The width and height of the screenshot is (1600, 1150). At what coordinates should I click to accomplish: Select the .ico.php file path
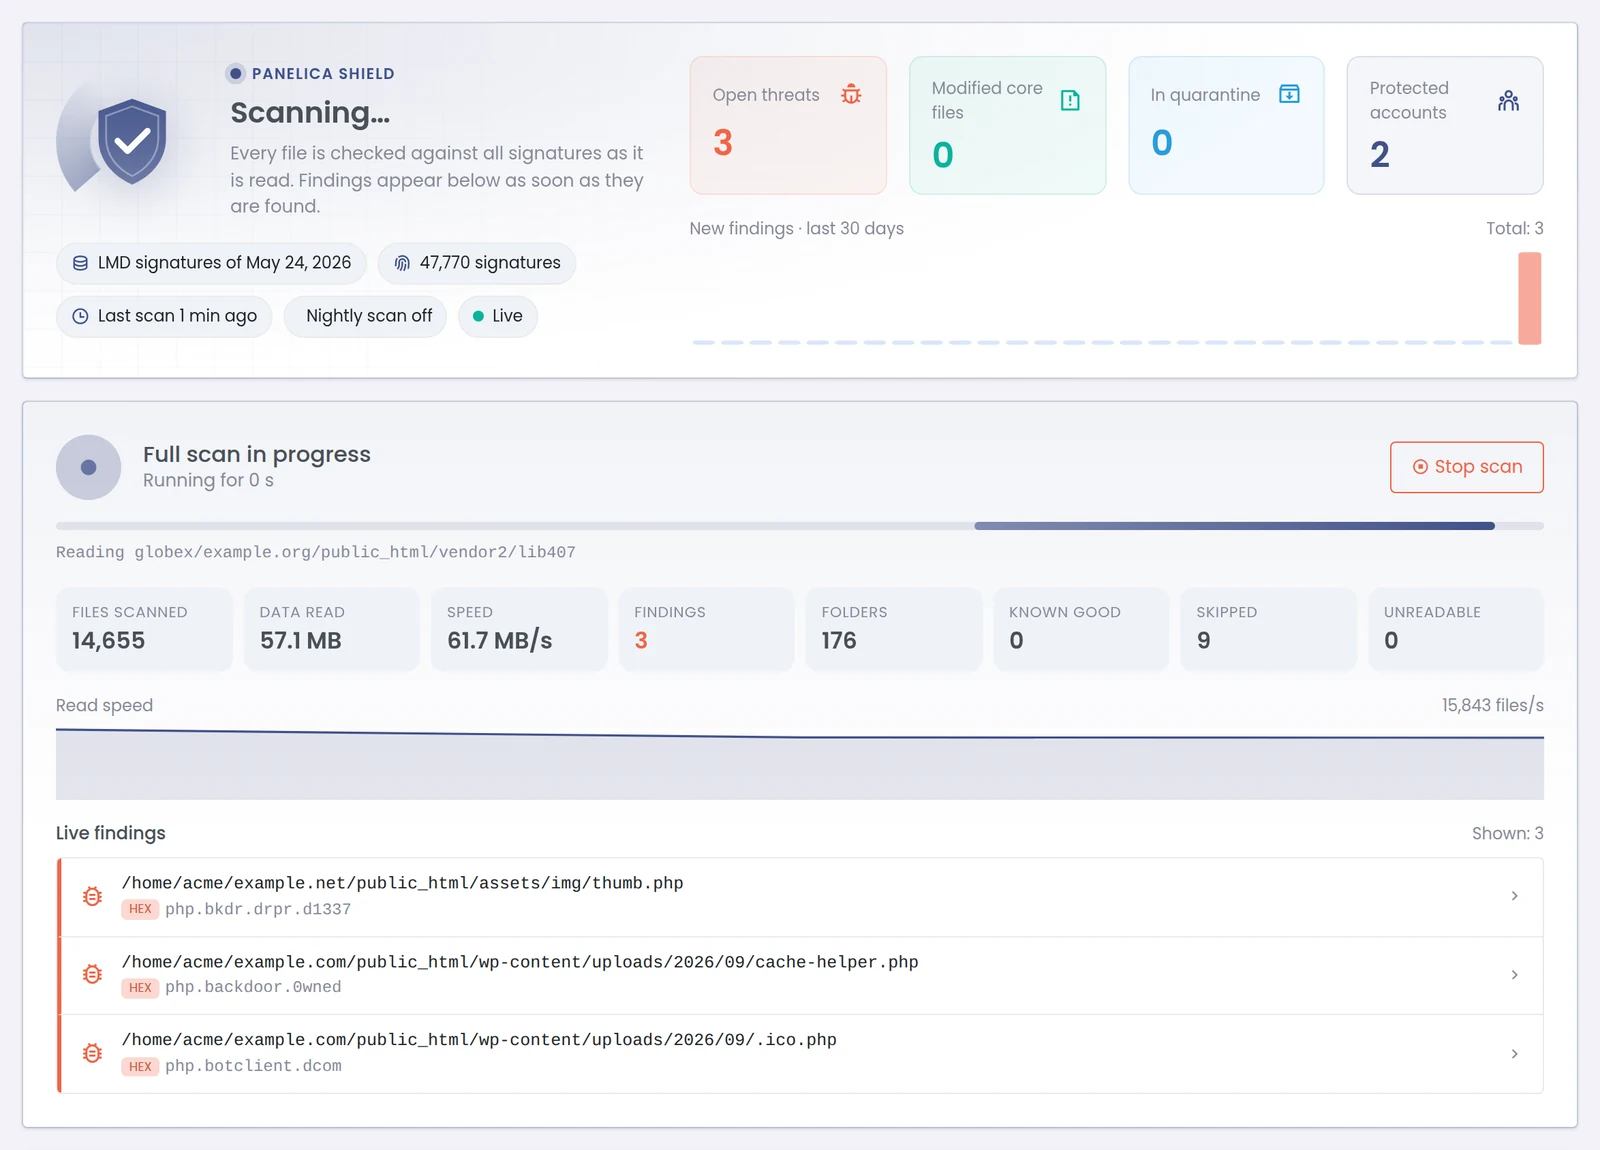pos(479,1040)
